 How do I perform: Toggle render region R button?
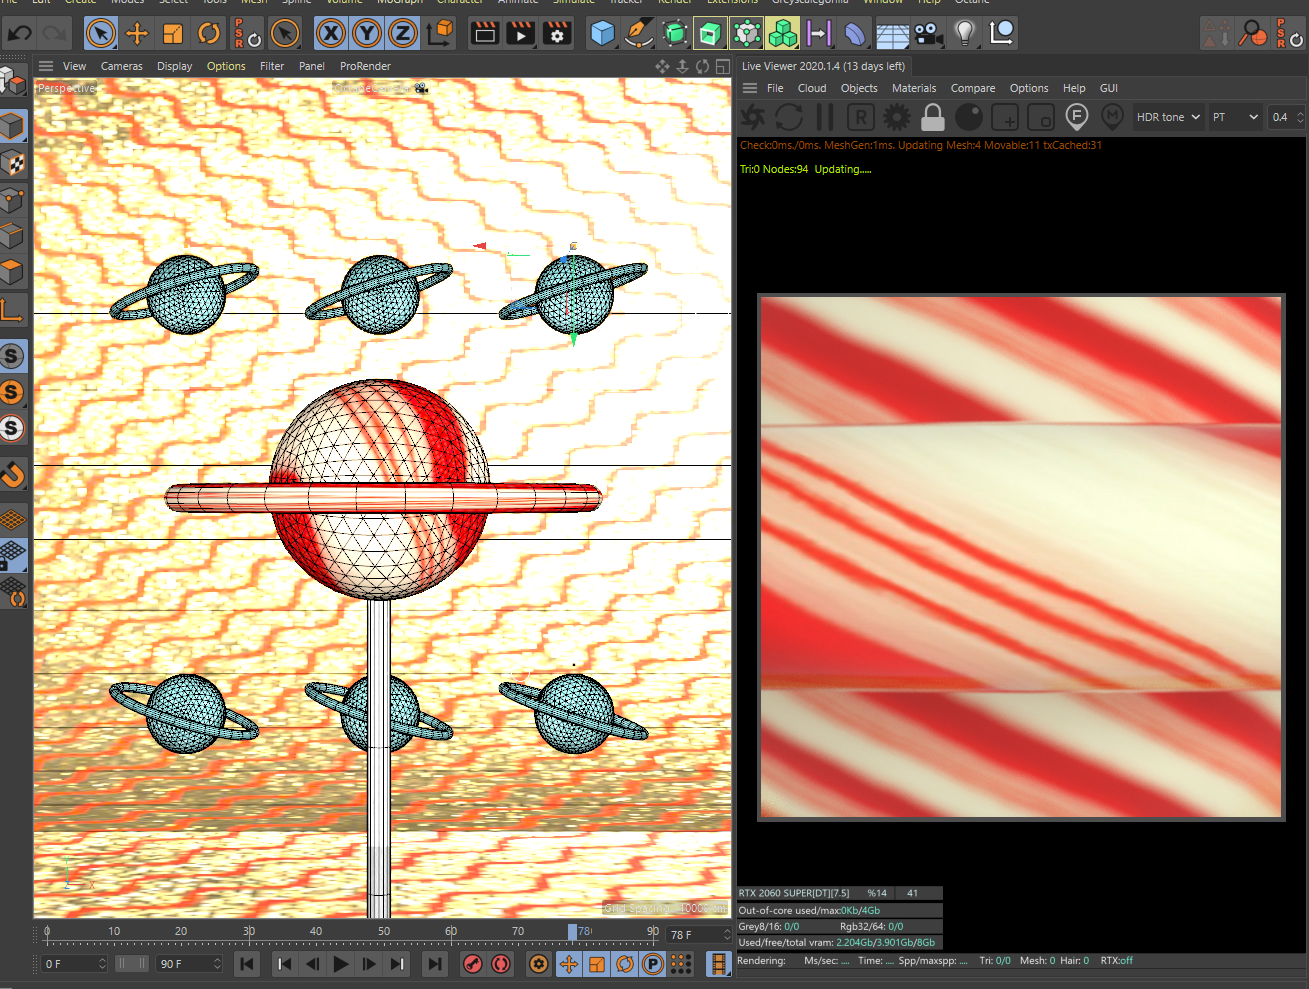[x=861, y=117]
